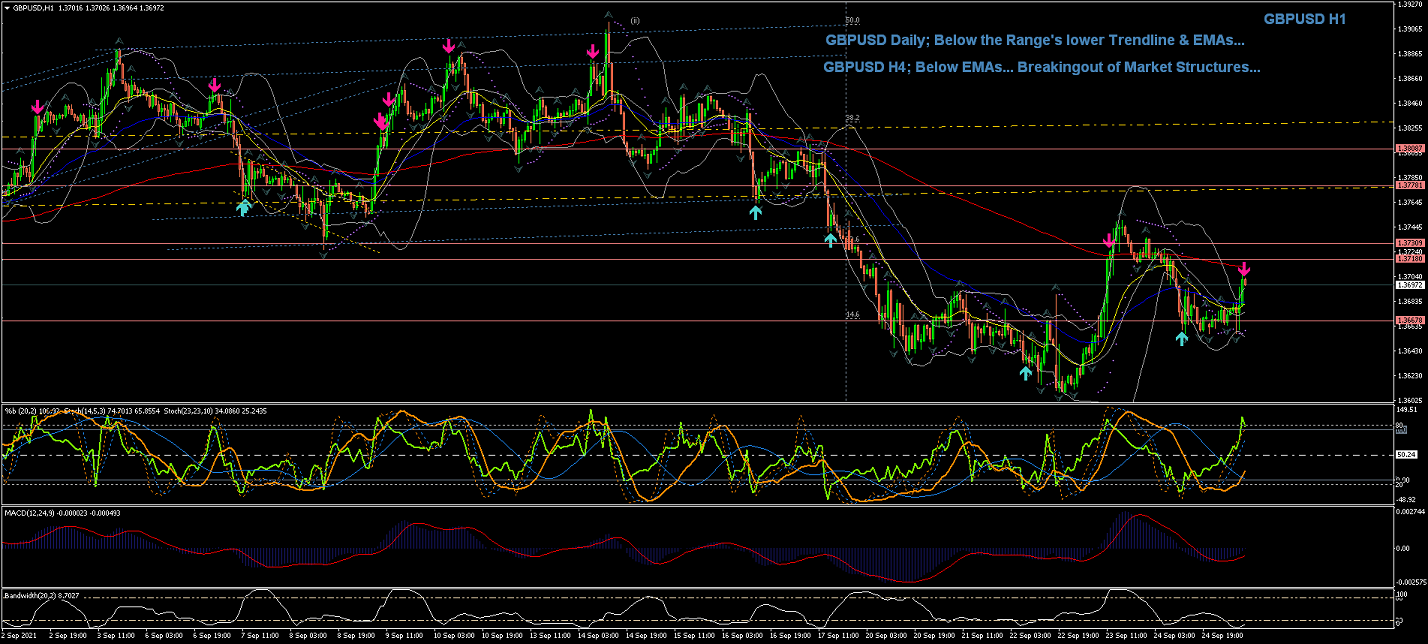Click the pink arrow at 14 Sep peak
The height and width of the screenshot is (644, 1428).
[x=593, y=50]
